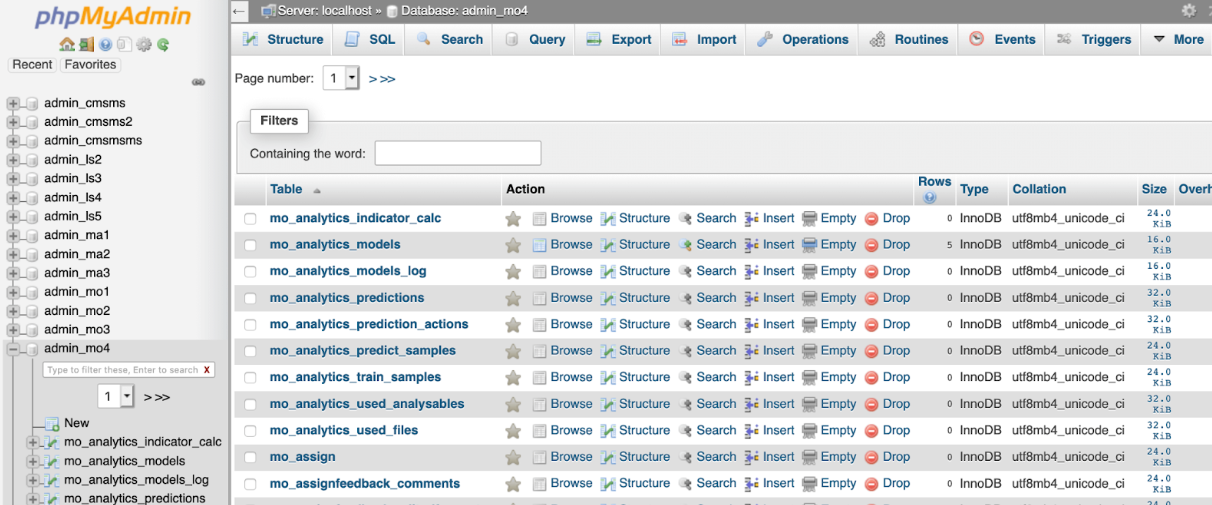Open page settings gear at top right
The height and width of the screenshot is (505, 1212).
1188,10
